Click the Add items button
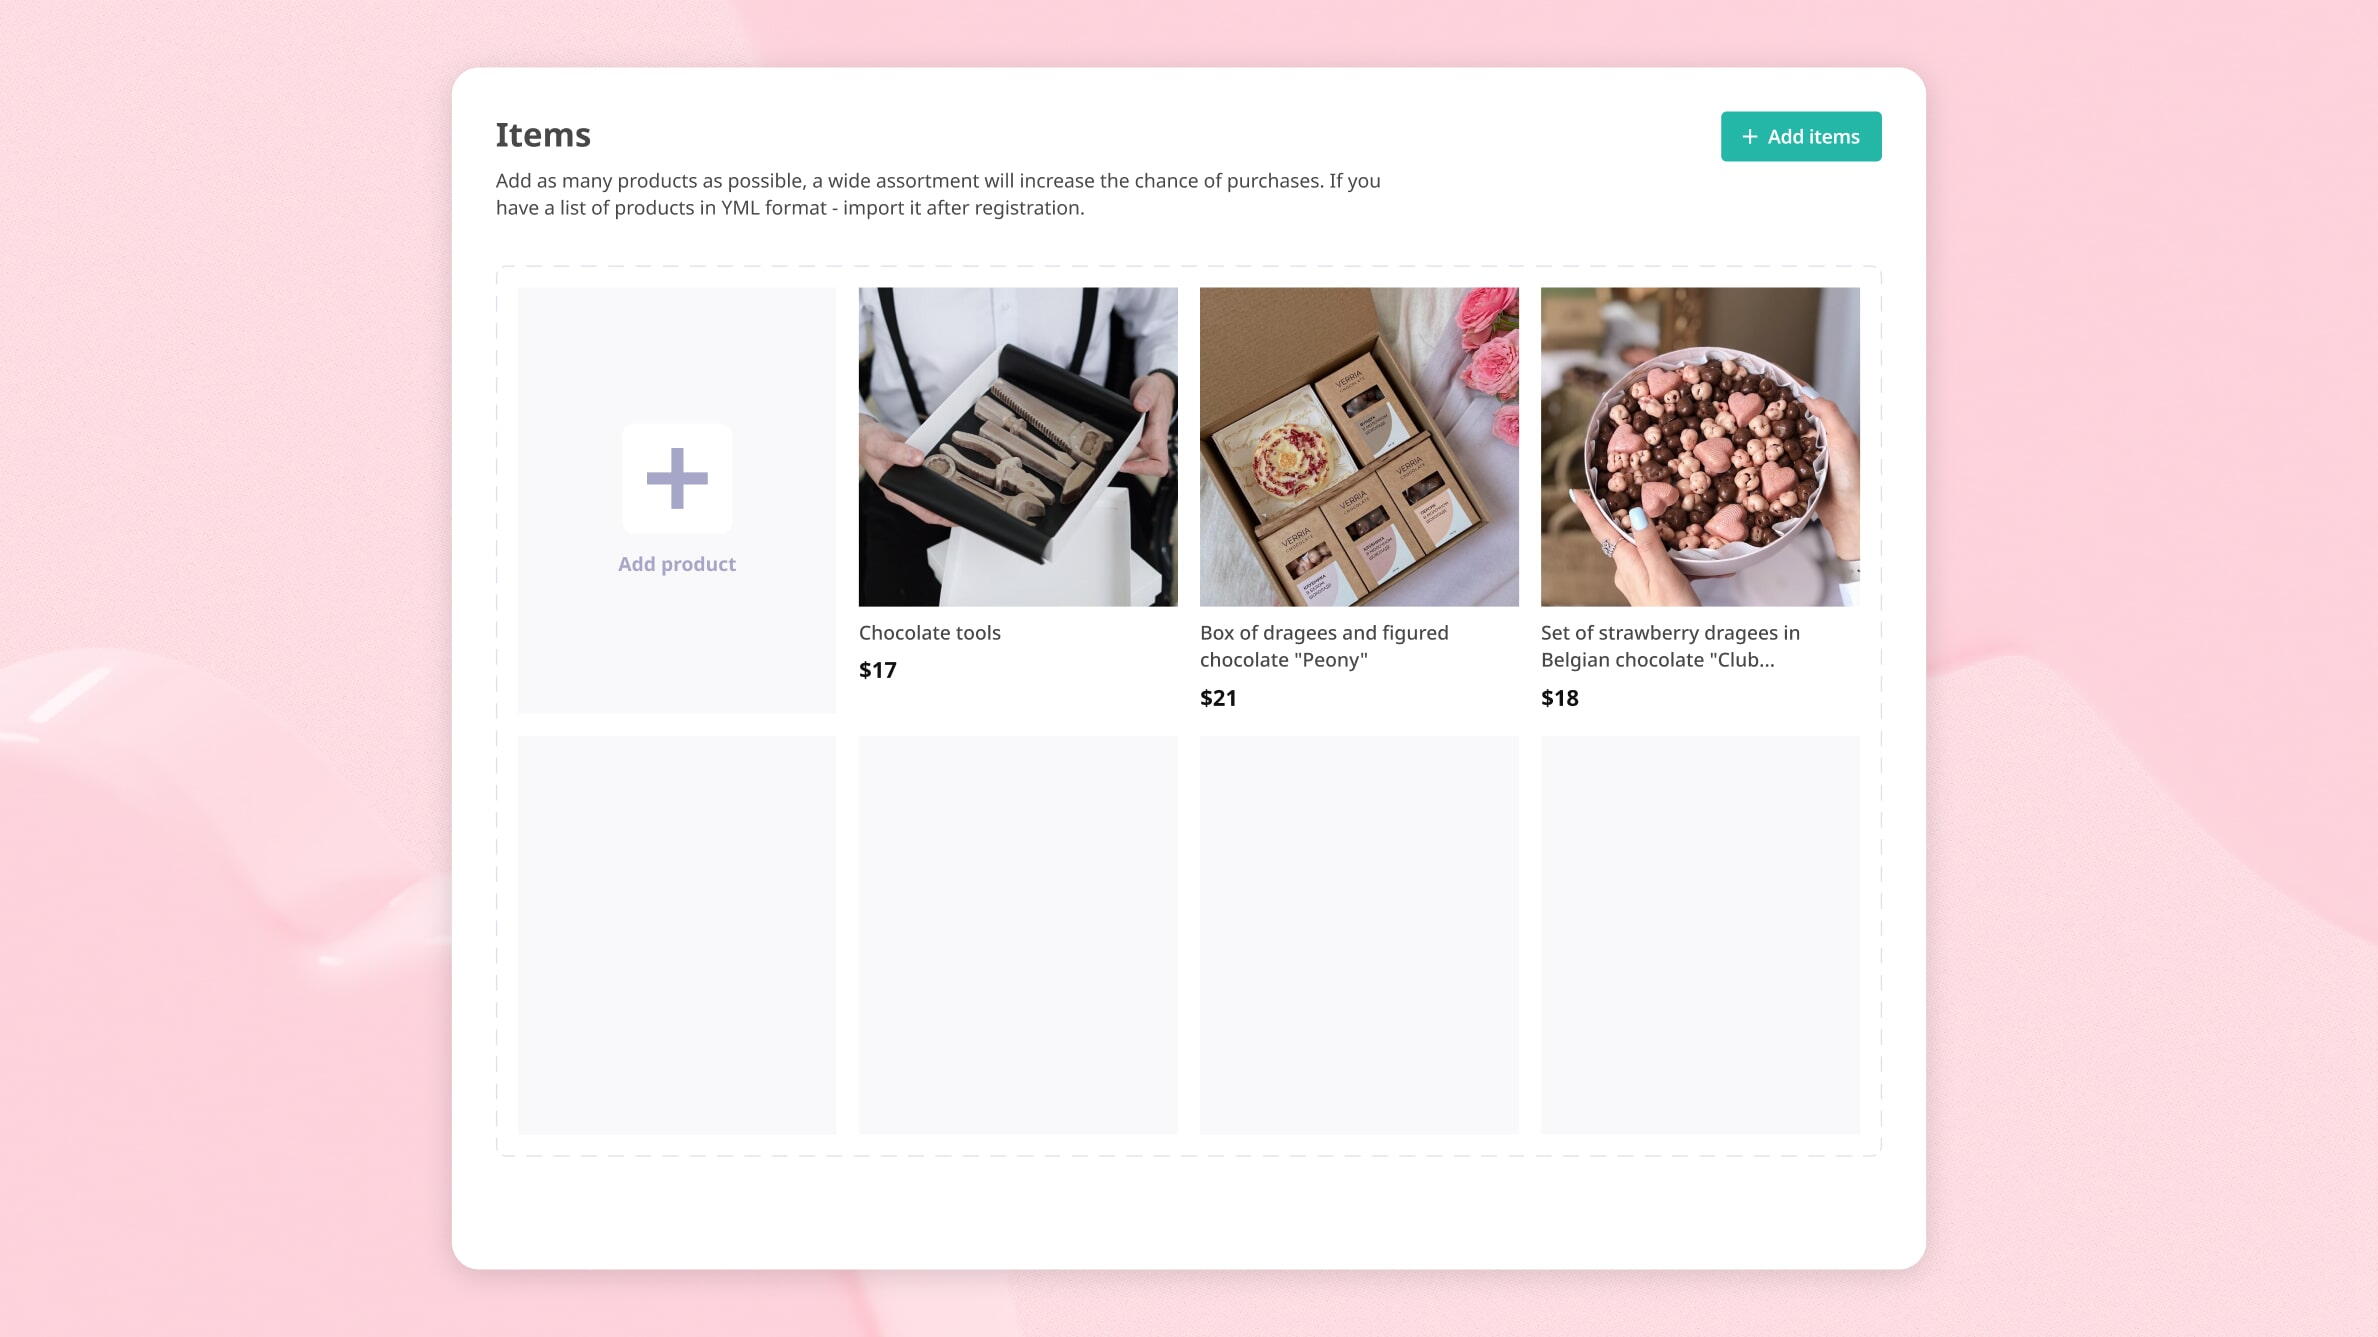The height and width of the screenshot is (1337, 2378). (x=1800, y=135)
